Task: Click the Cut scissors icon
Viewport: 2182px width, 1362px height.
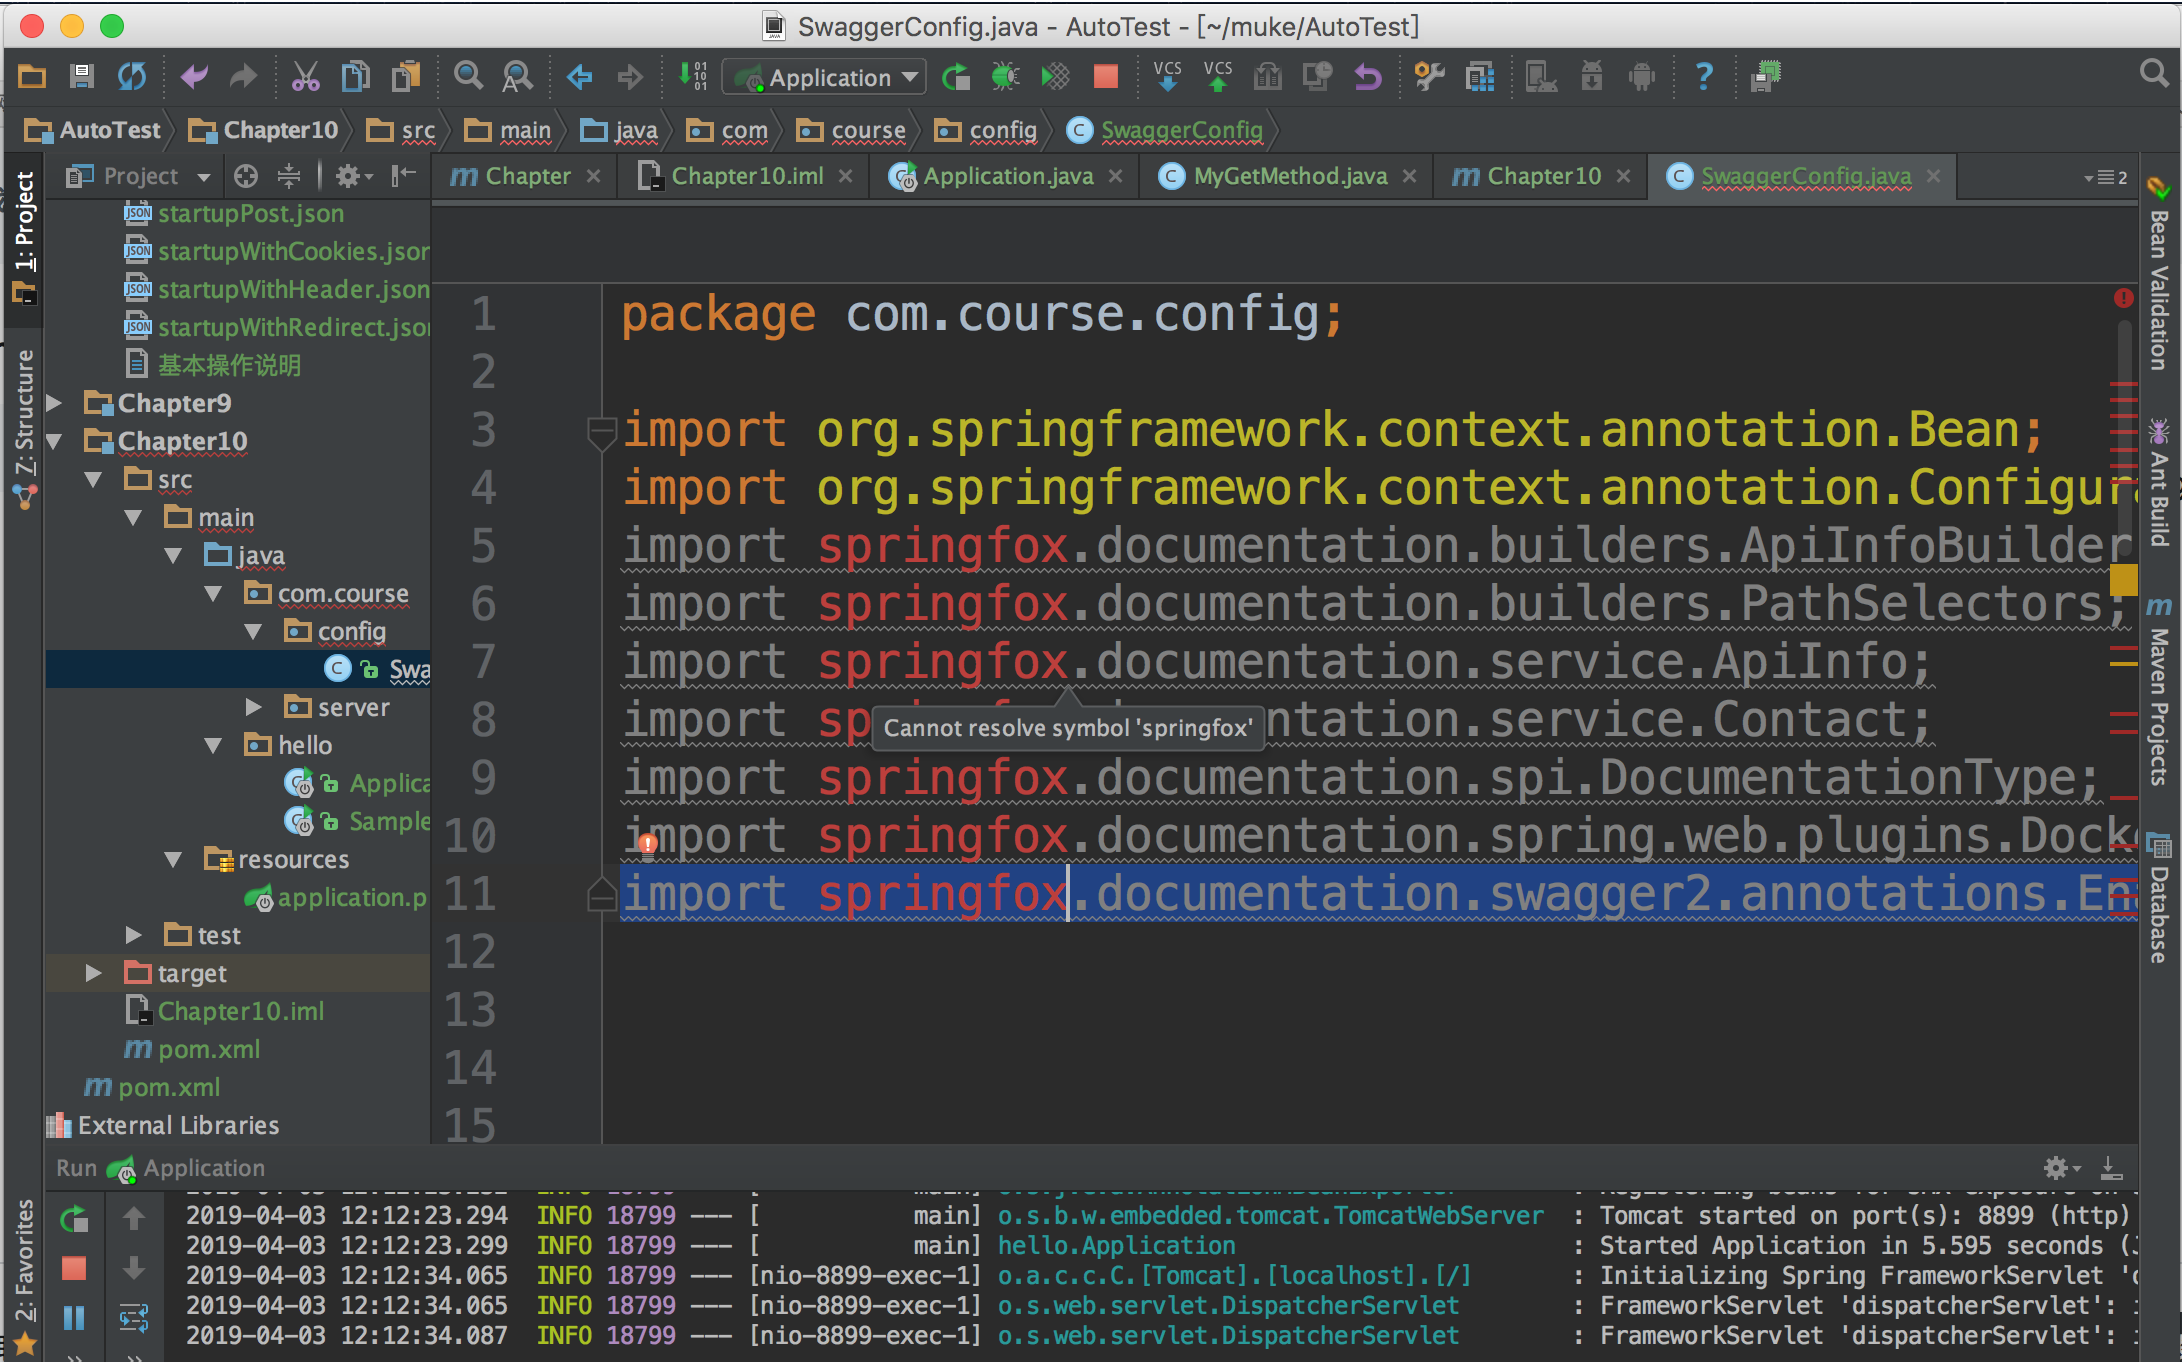Action: [x=305, y=77]
